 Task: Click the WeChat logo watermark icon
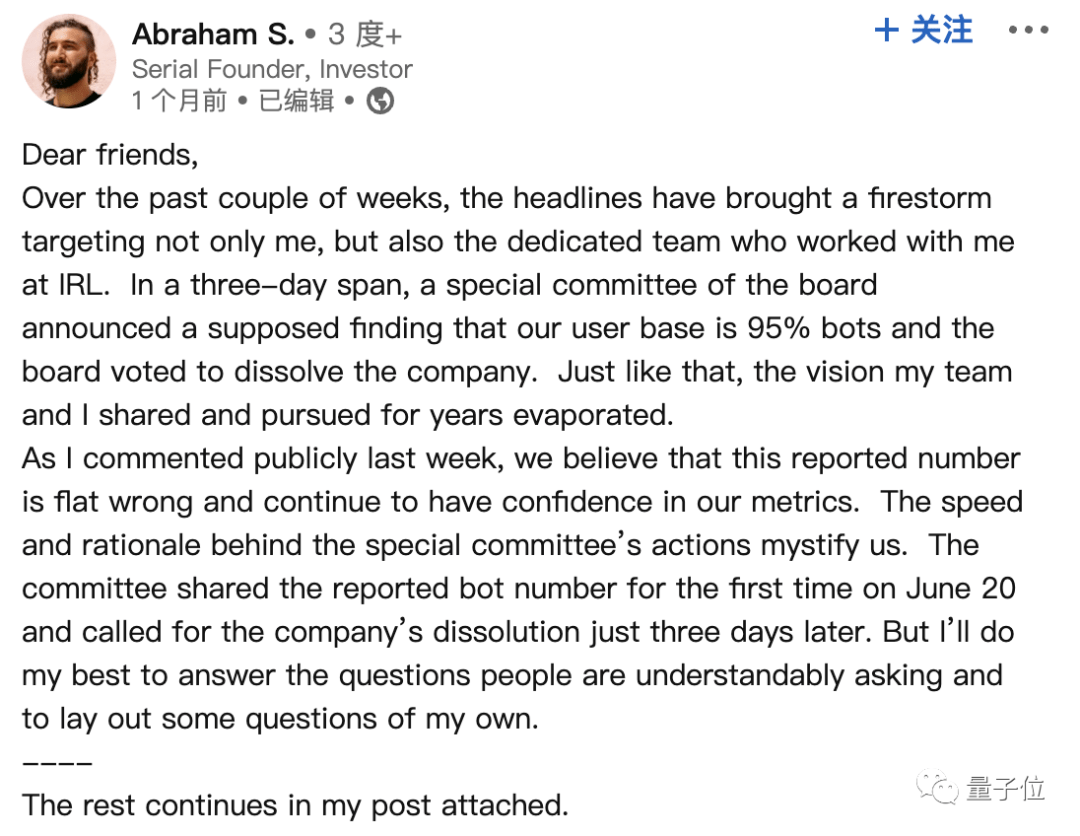point(940,789)
